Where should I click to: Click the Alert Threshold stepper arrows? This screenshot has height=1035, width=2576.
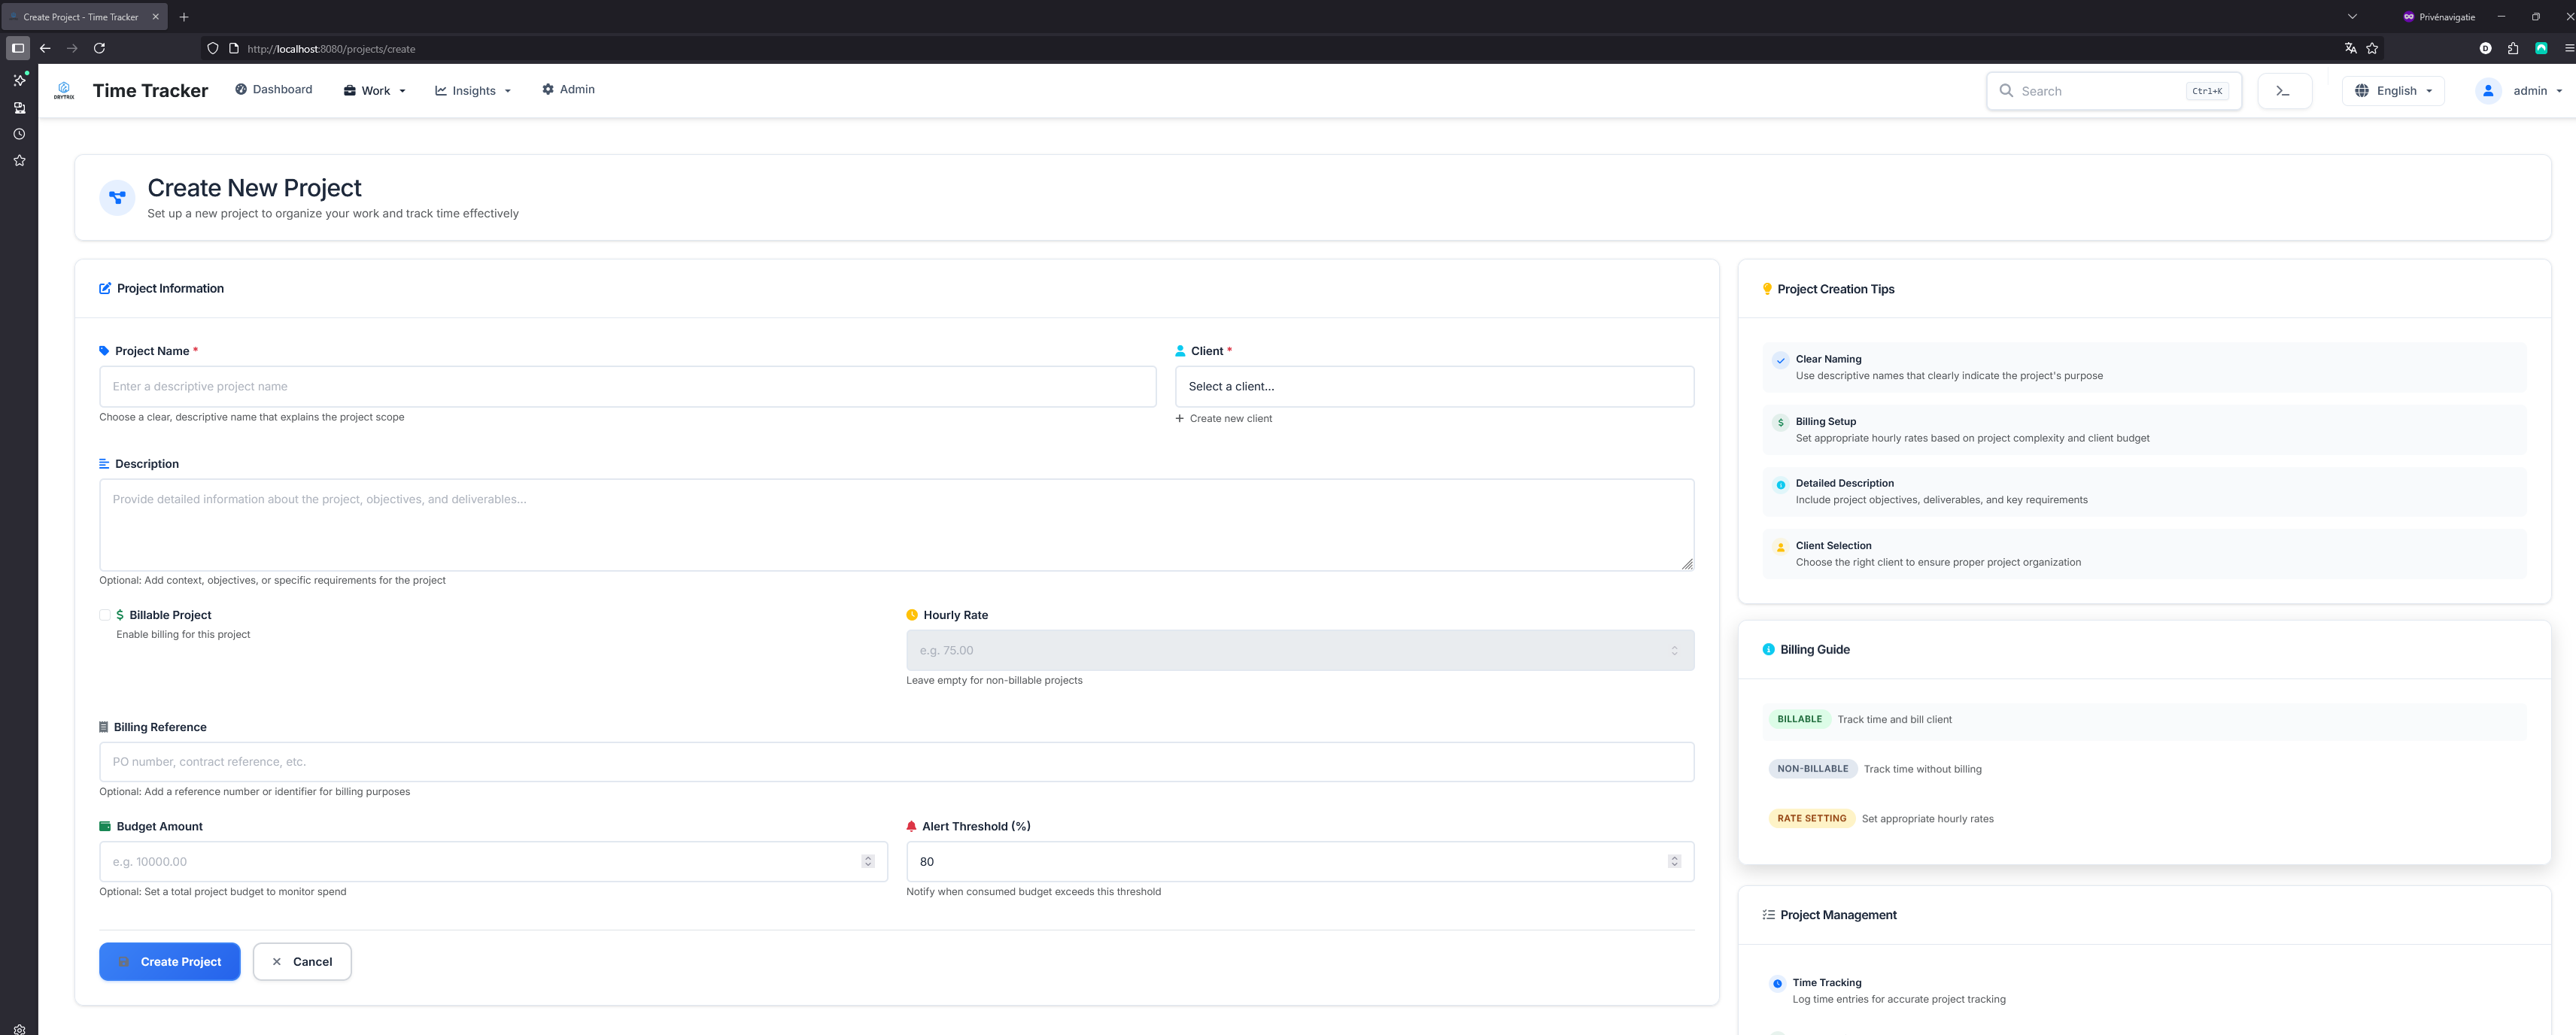click(1673, 861)
